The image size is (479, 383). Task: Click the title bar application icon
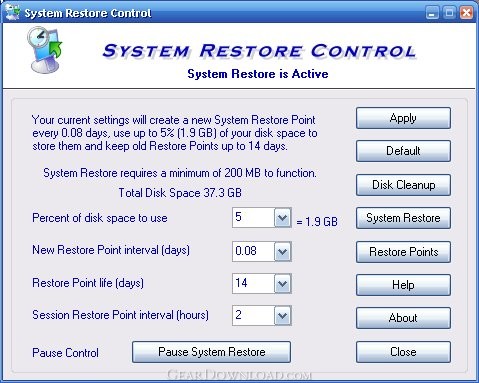pyautogui.click(x=12, y=12)
